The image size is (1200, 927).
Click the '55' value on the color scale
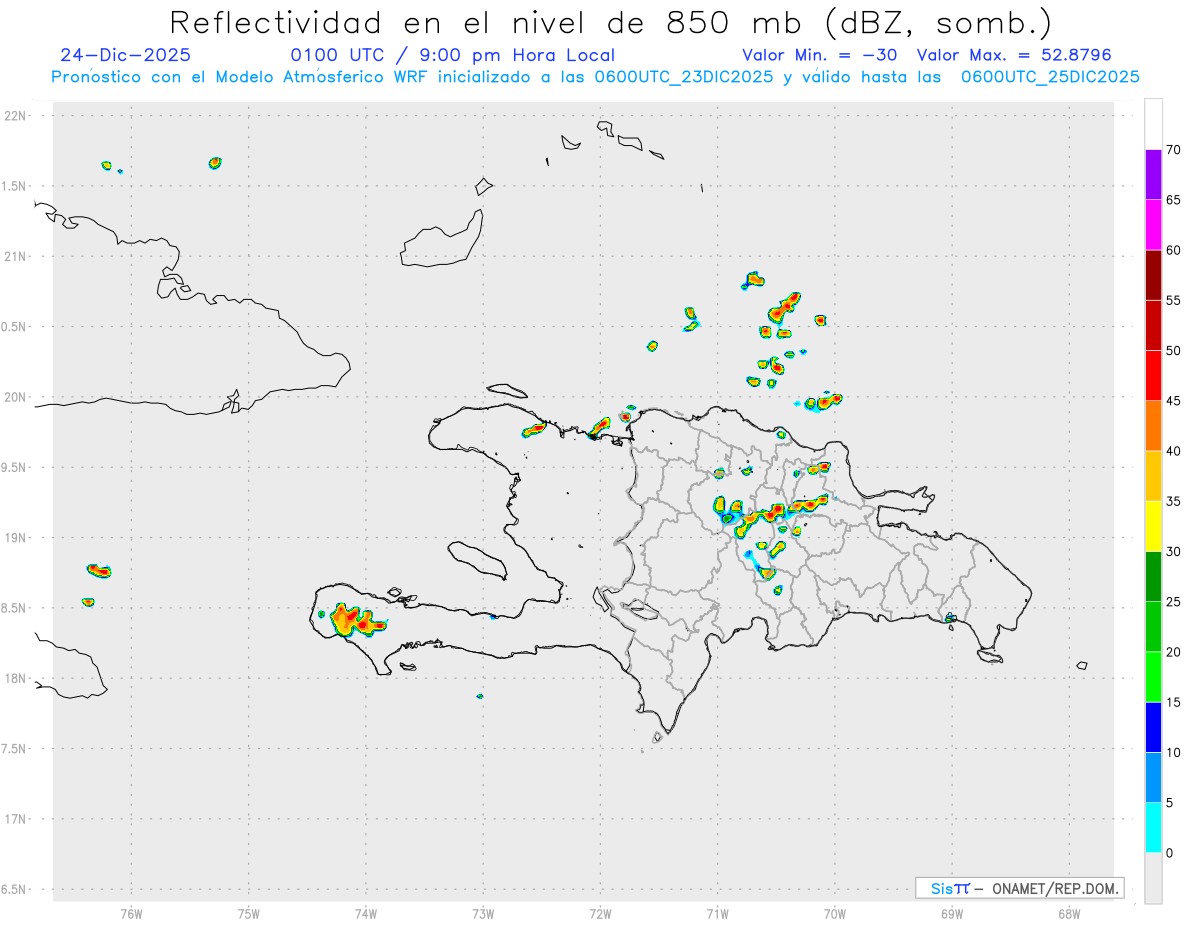point(1173,300)
